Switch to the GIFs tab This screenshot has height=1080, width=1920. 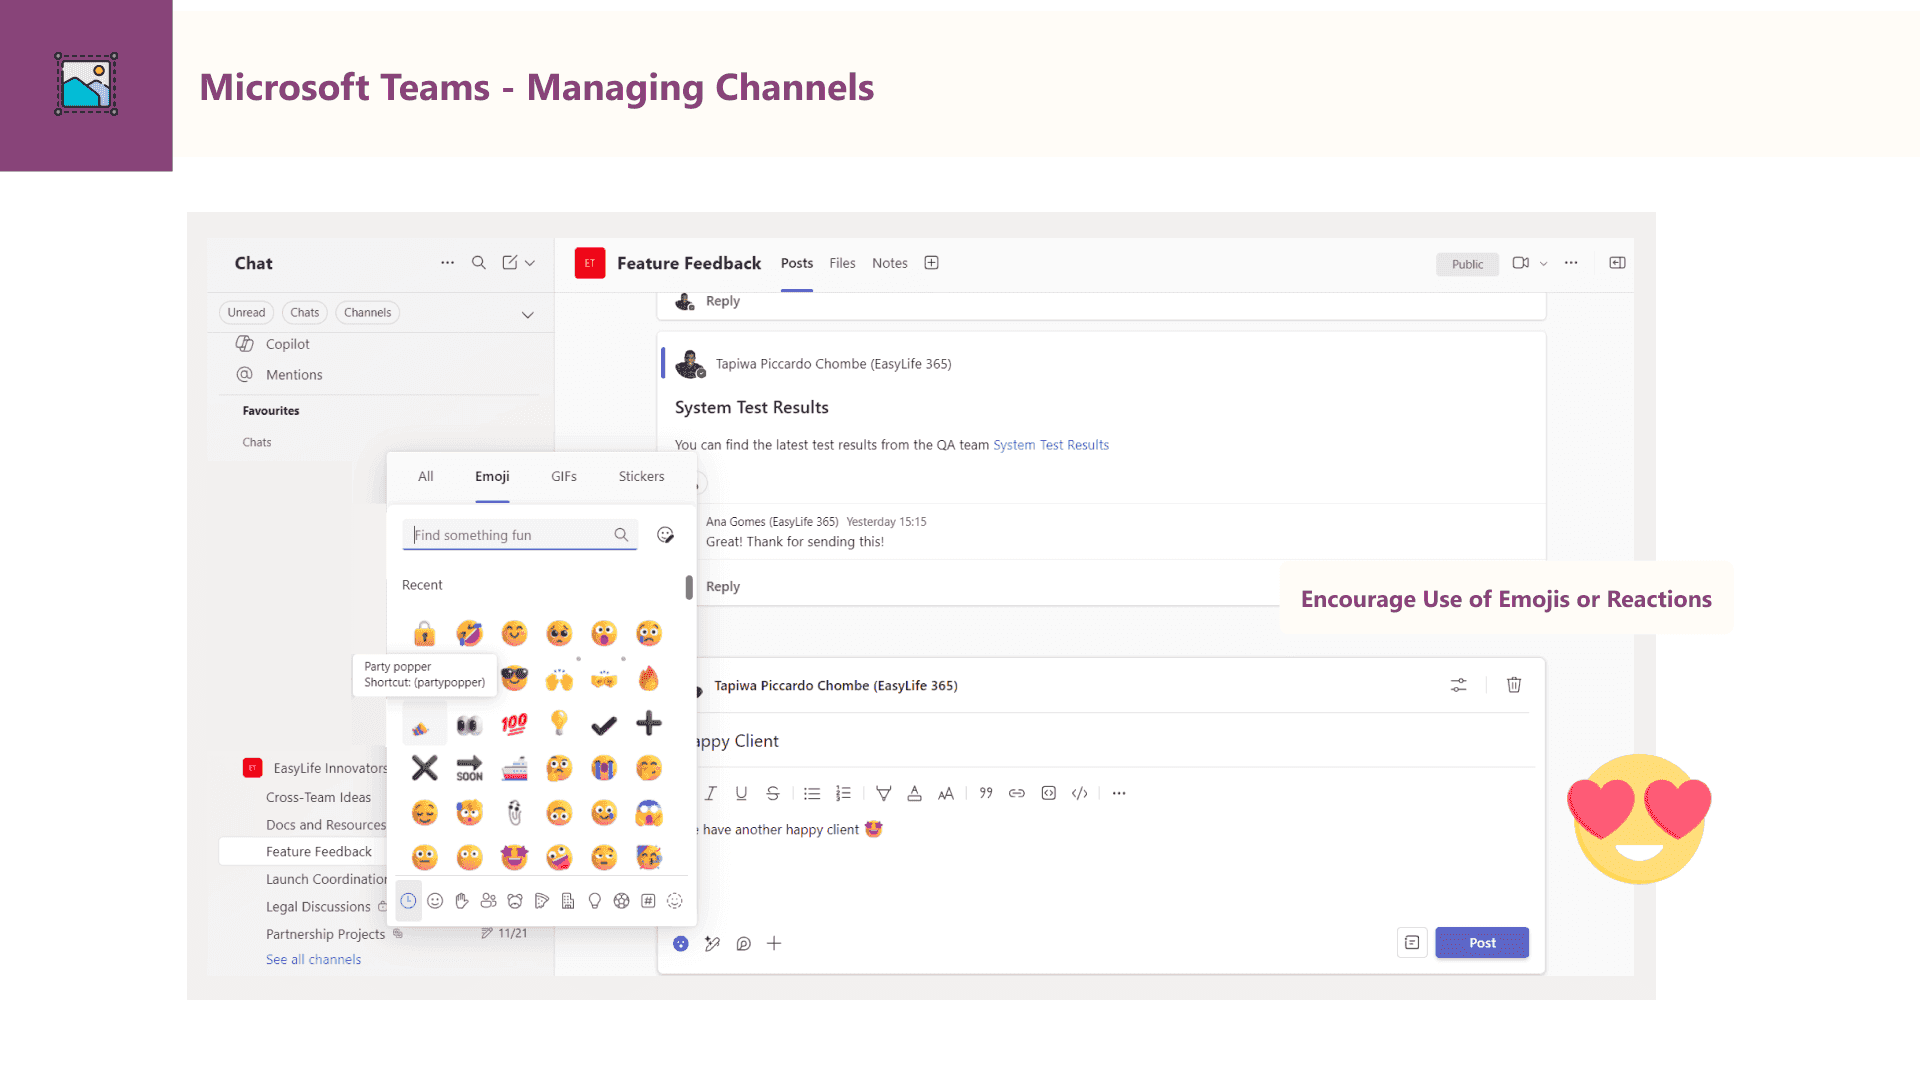[563, 477]
